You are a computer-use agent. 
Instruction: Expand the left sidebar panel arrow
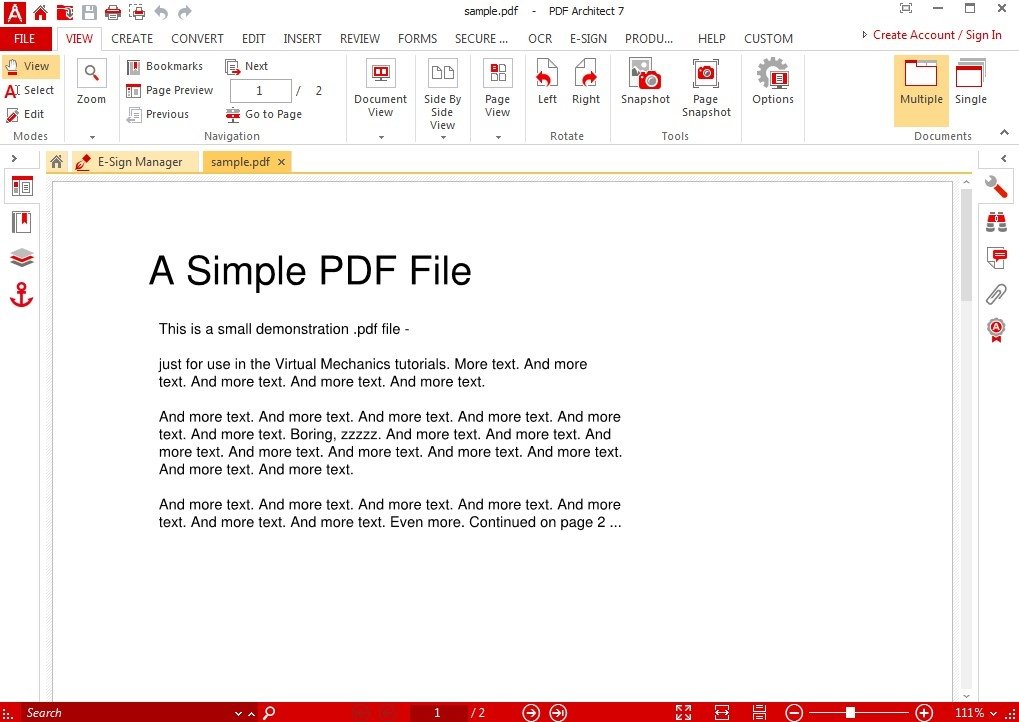point(14,158)
